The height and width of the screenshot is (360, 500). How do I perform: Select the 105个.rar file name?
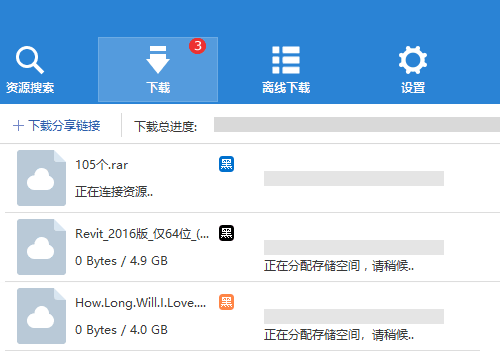(x=102, y=165)
